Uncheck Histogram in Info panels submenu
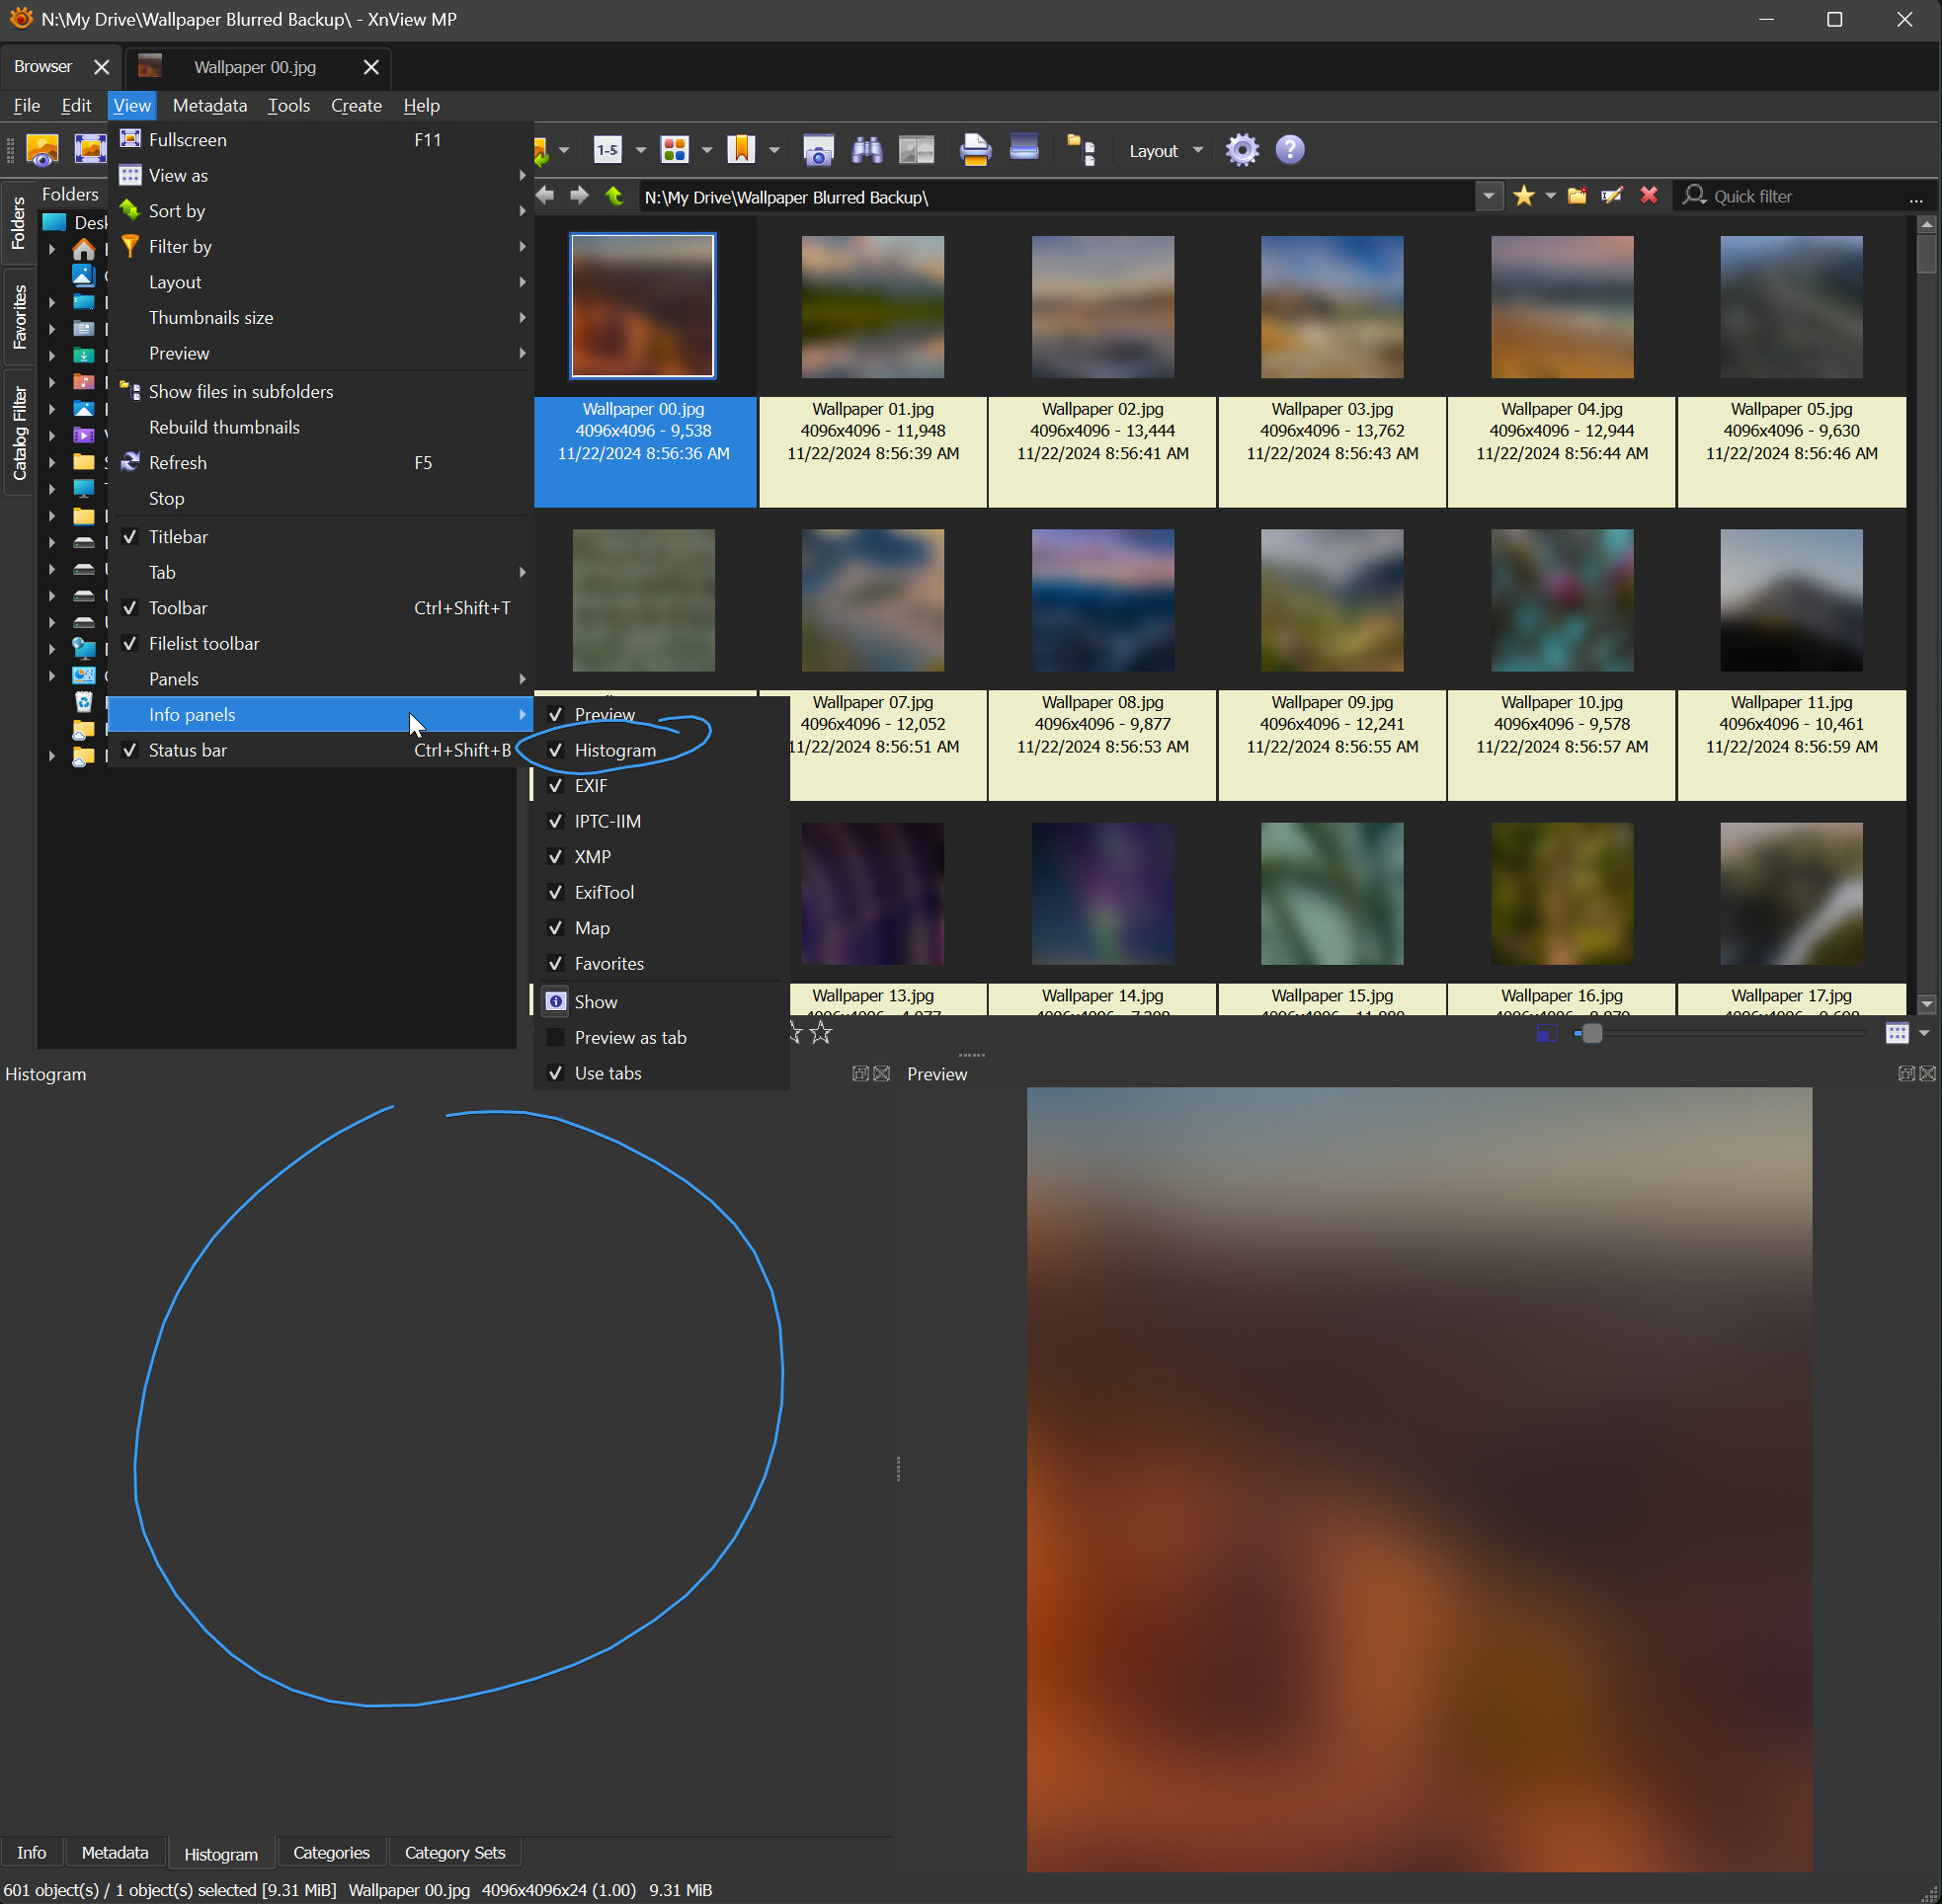The width and height of the screenshot is (1942, 1904). (x=615, y=750)
